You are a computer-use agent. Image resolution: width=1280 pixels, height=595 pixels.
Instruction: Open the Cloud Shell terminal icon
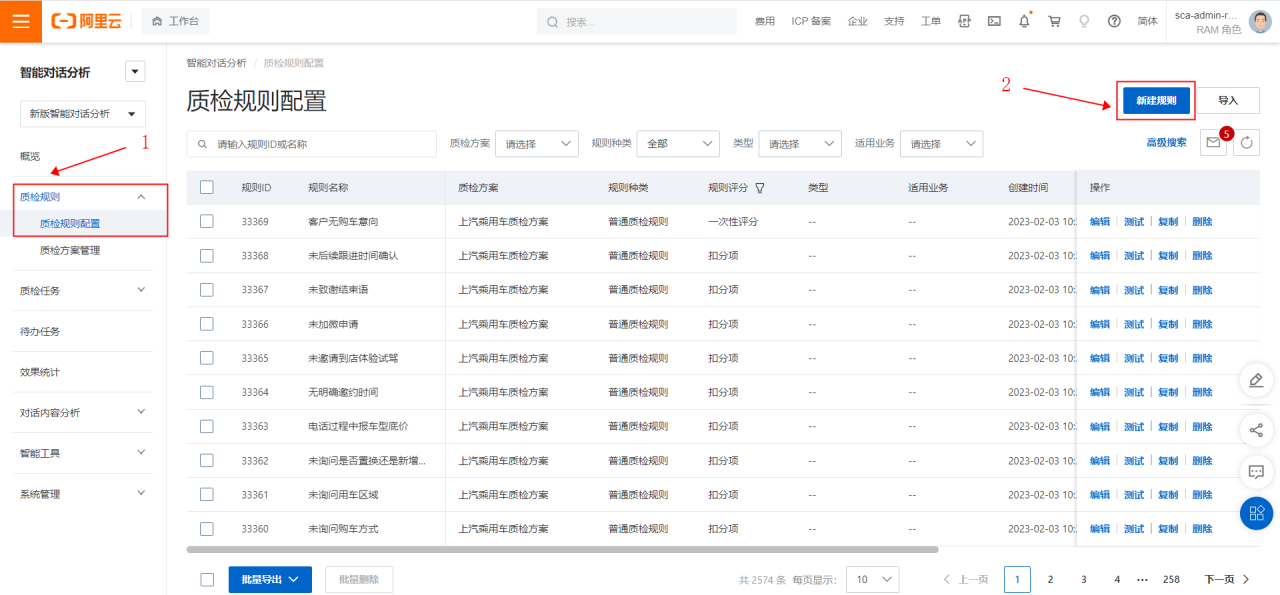pyautogui.click(x=994, y=21)
